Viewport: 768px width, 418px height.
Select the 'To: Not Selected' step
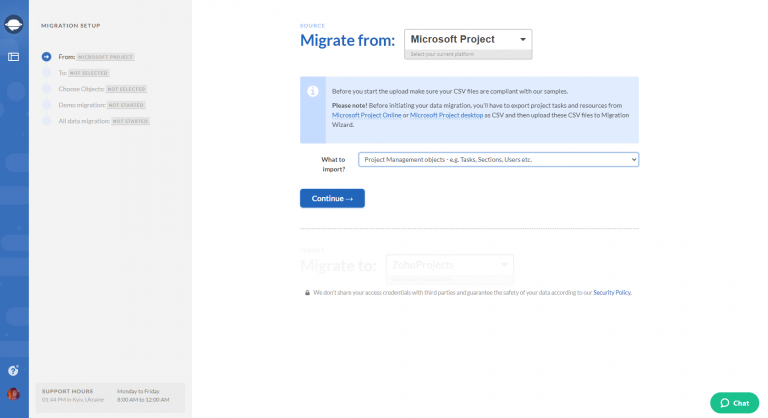(84, 73)
